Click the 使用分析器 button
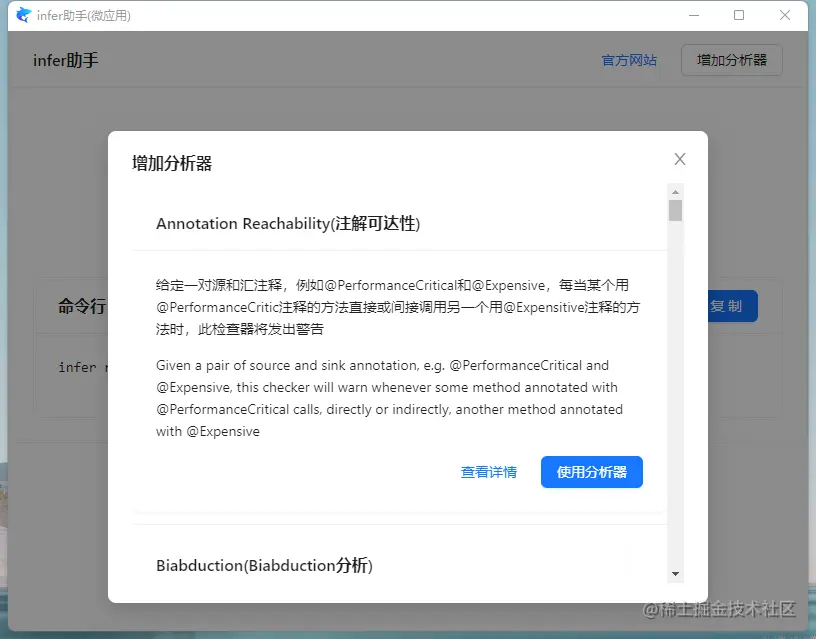Image resolution: width=816 pixels, height=639 pixels. coord(592,472)
